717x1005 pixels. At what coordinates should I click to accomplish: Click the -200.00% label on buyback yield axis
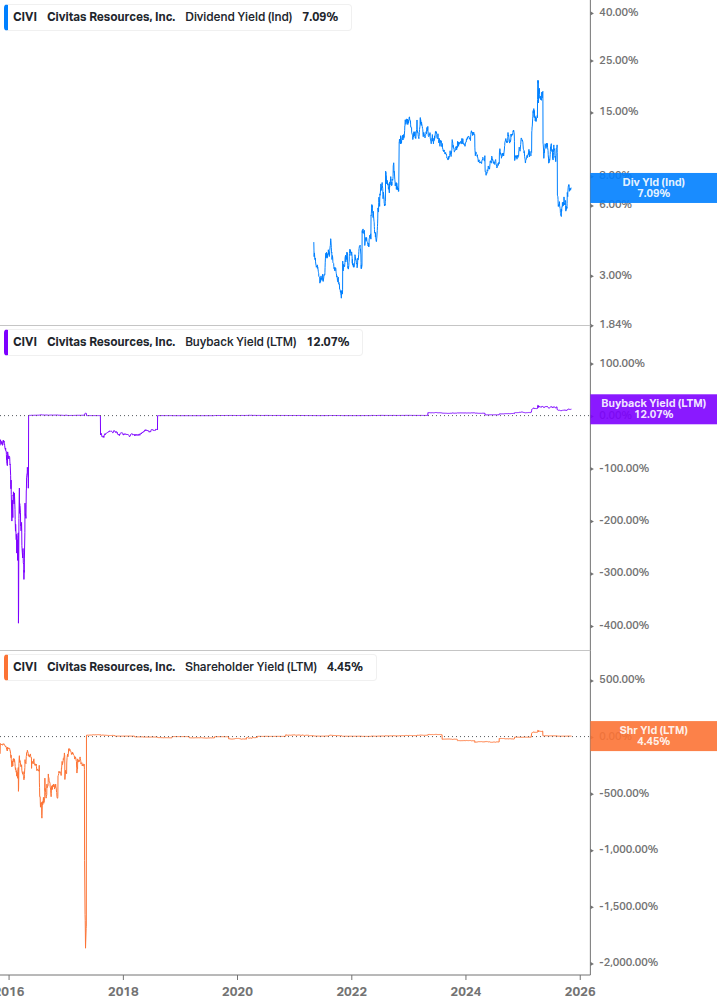point(623,520)
